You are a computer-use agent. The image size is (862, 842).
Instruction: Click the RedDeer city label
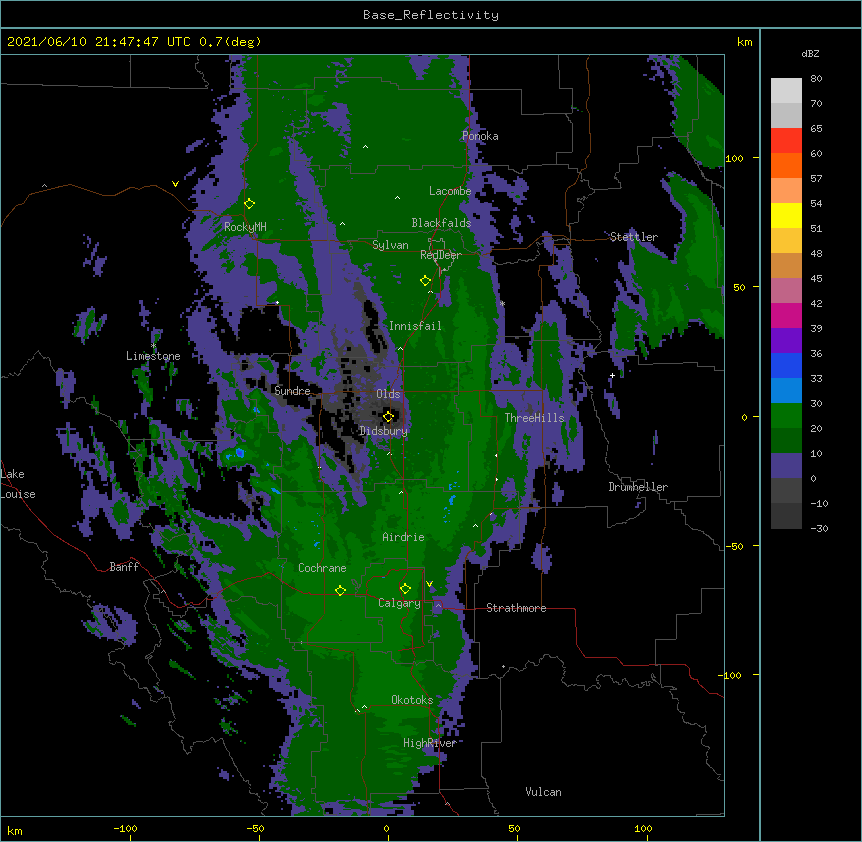(440, 255)
